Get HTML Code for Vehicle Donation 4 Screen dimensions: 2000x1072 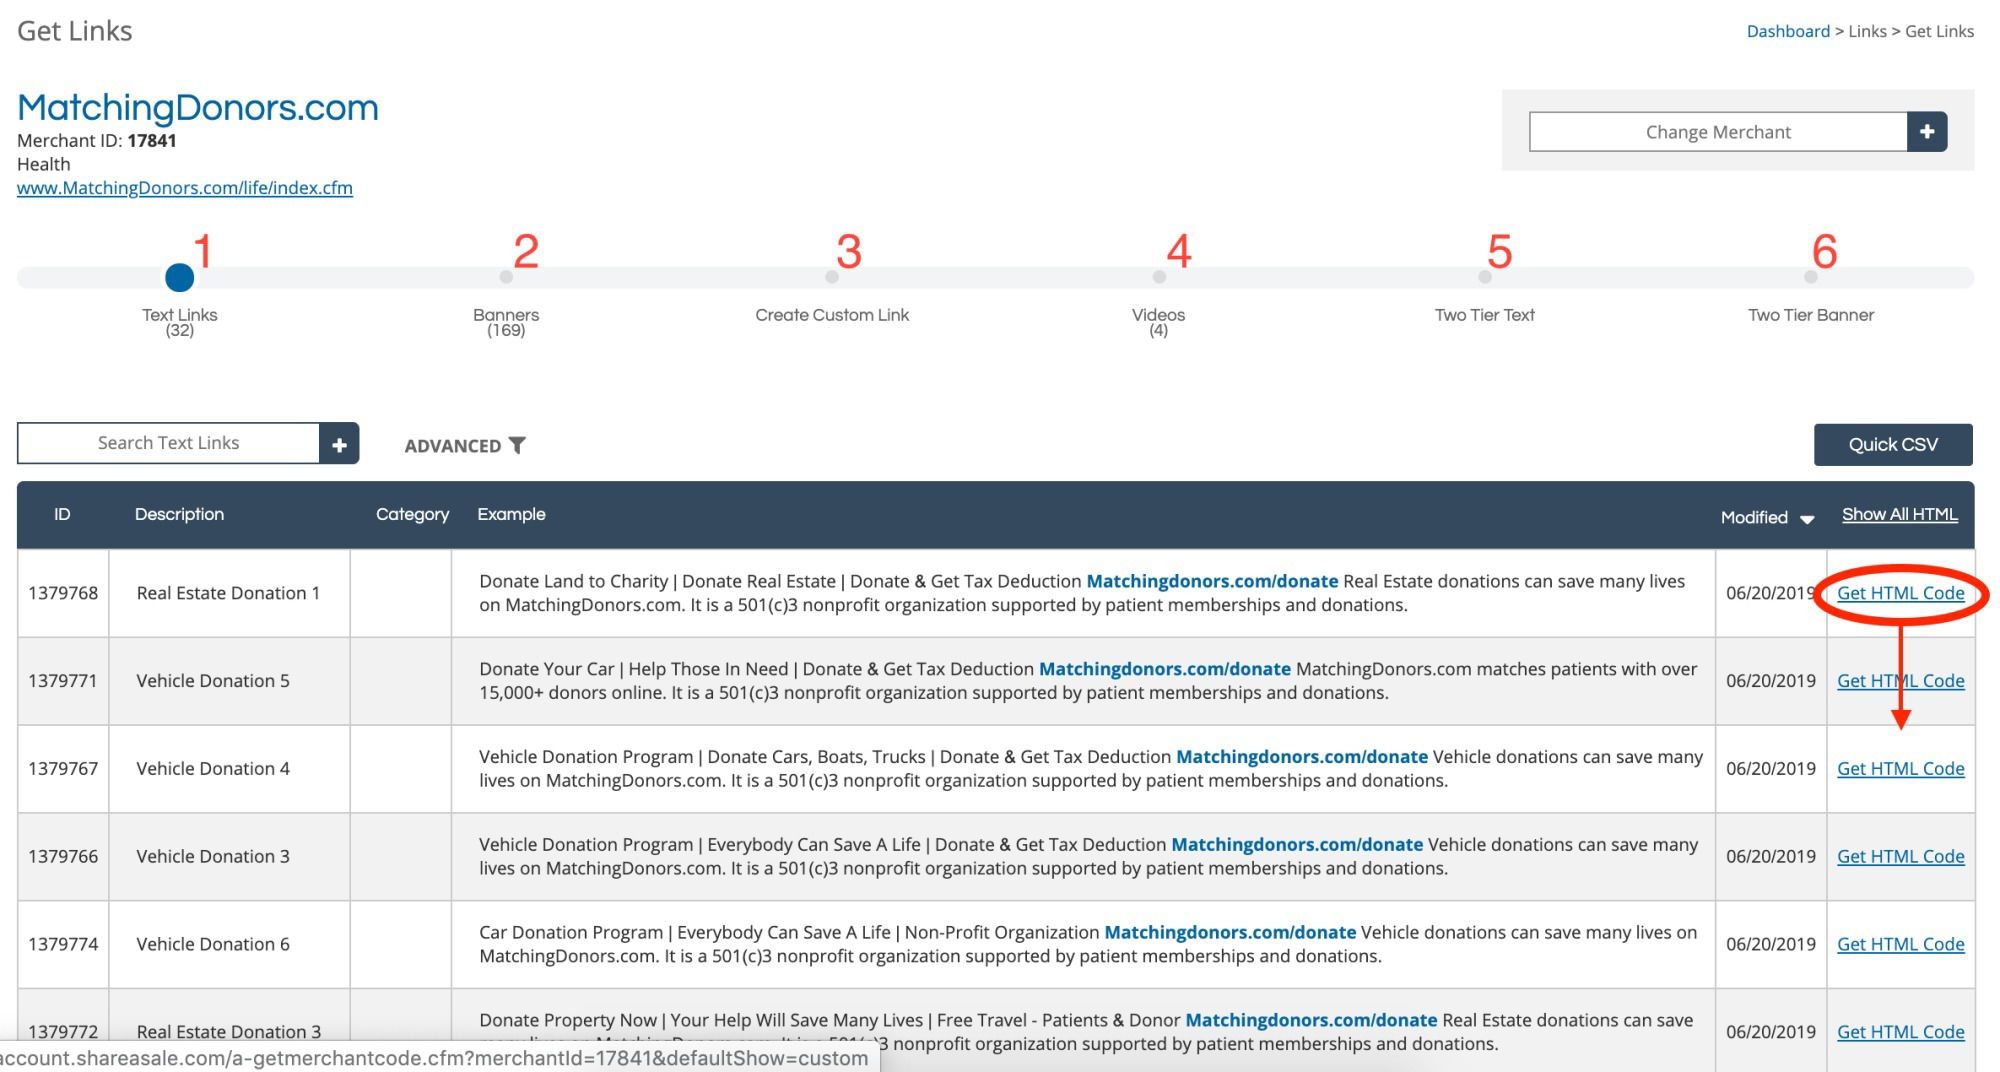(1900, 769)
